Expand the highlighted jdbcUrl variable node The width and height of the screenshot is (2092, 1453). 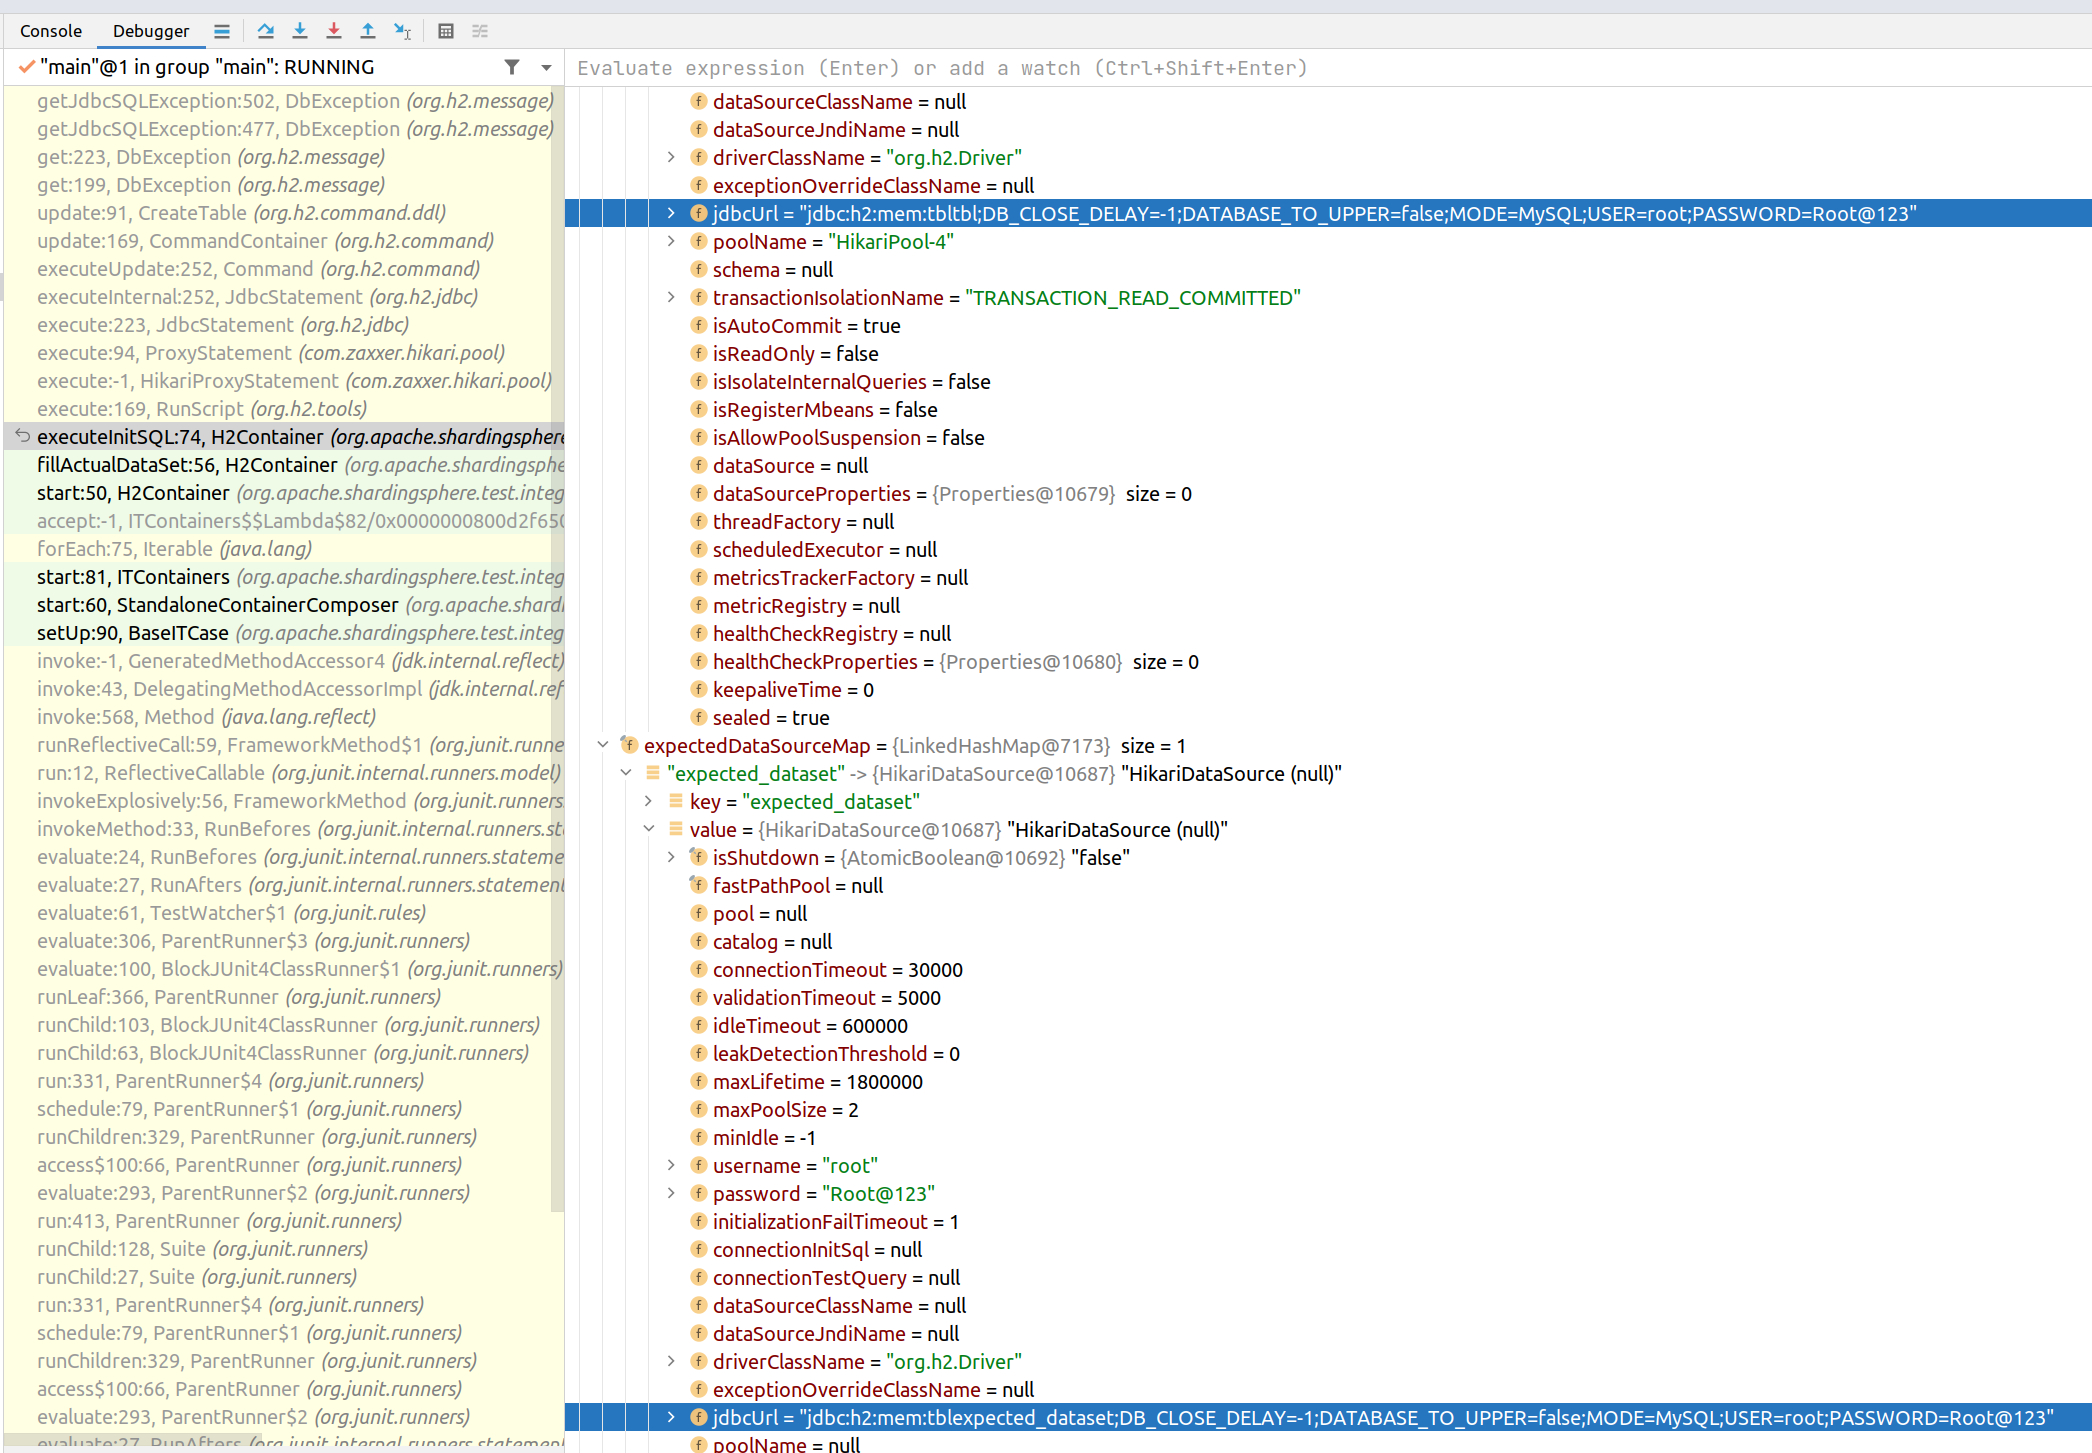tap(670, 213)
